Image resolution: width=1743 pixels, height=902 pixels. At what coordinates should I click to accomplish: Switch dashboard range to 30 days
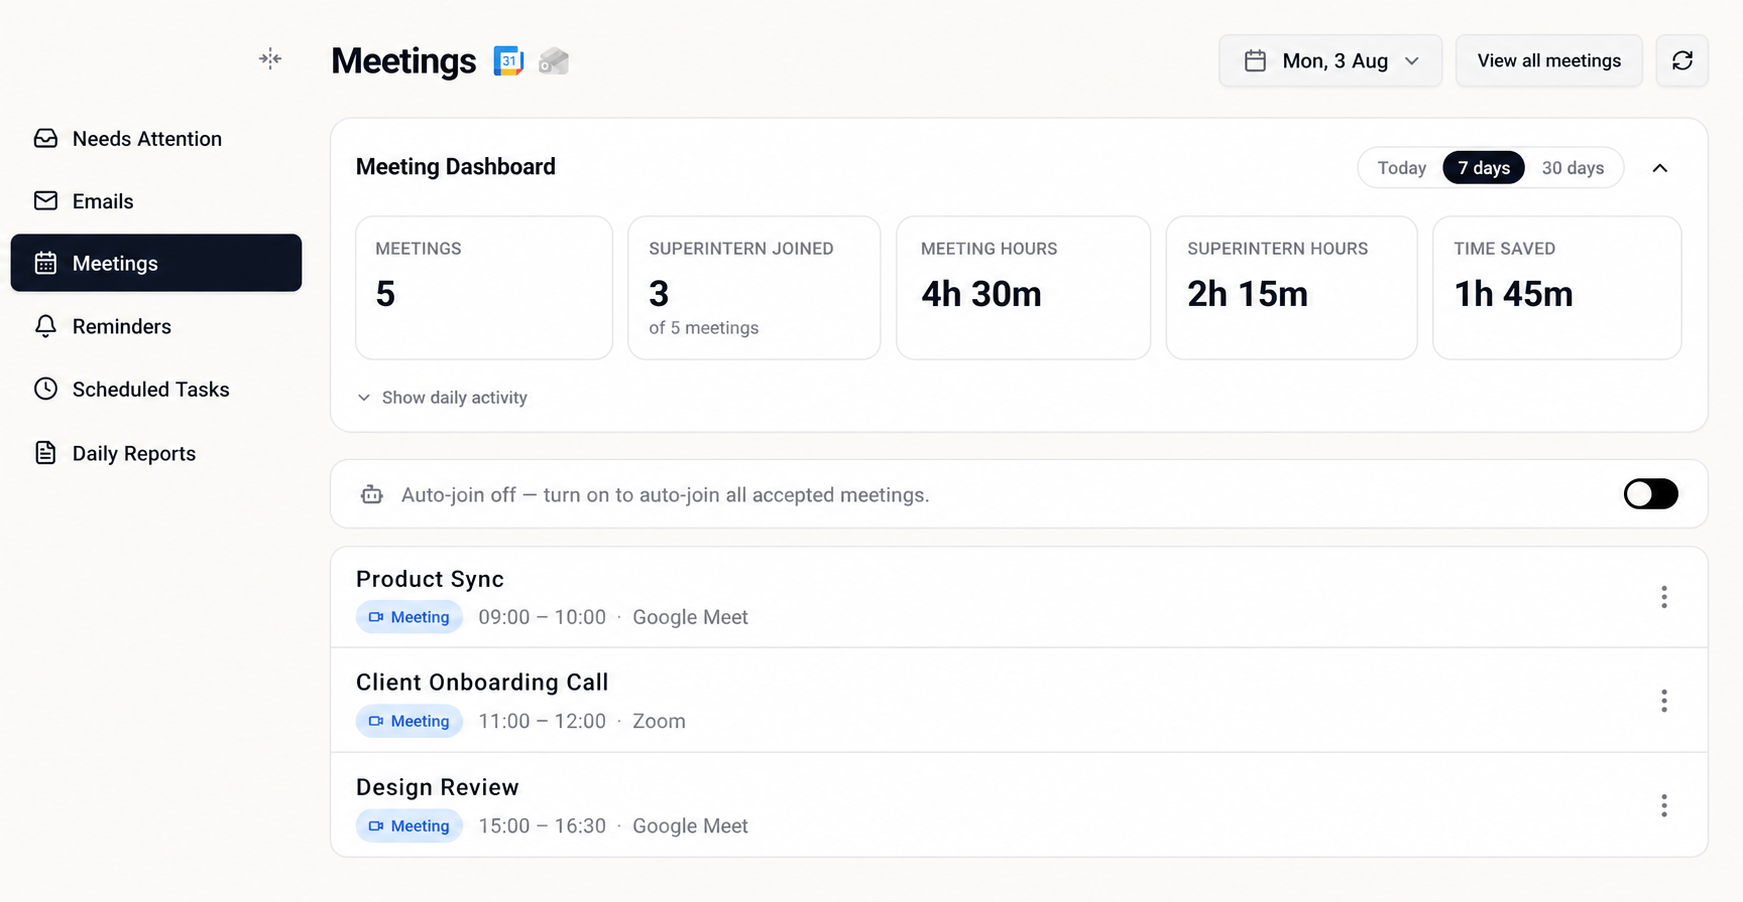1572,168
